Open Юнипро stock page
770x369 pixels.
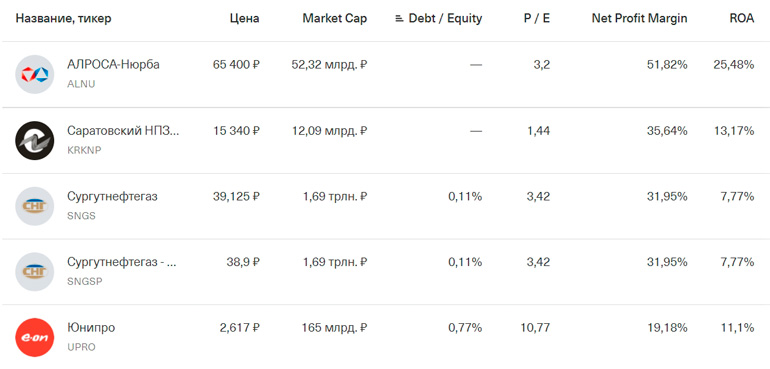click(x=91, y=328)
